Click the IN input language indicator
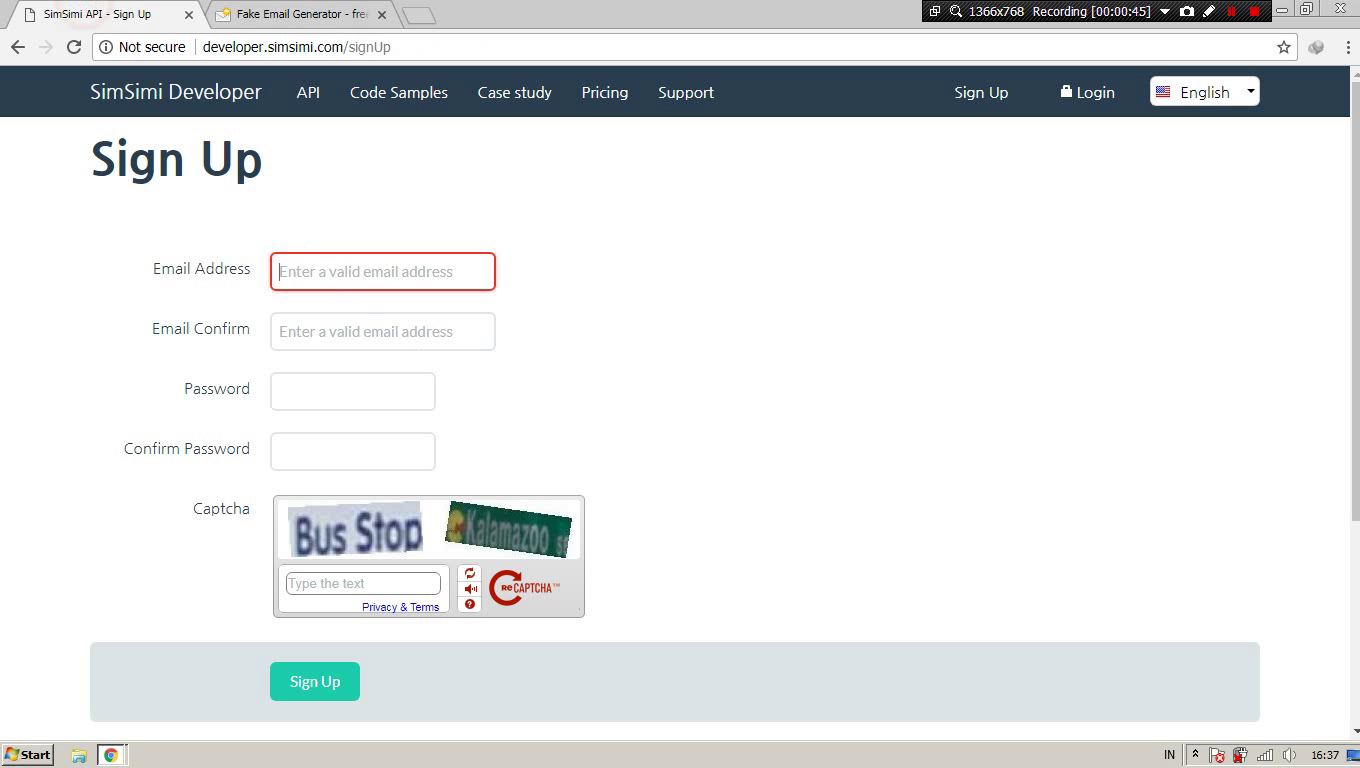Image resolution: width=1360 pixels, height=768 pixels. point(1170,755)
